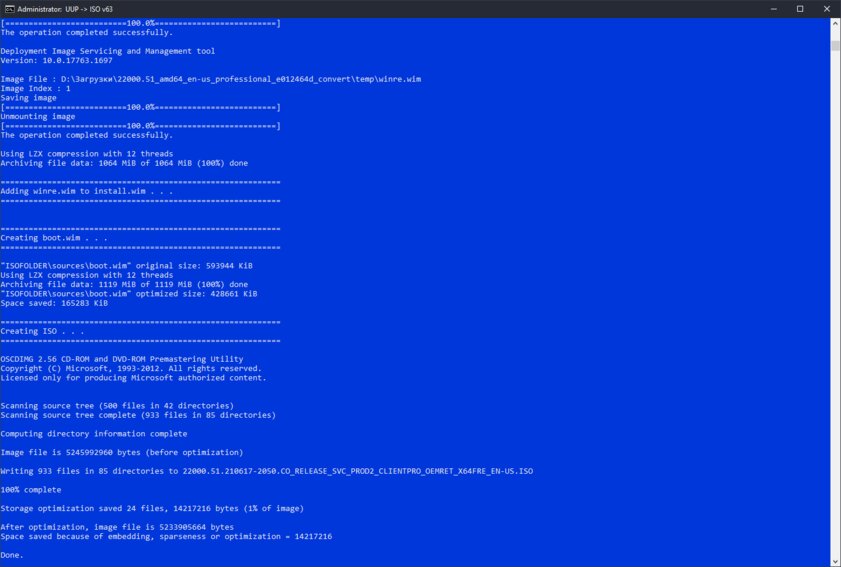
Task: Click the 'Copyright (C) Microsoft, 1993-2012' line
Action: tap(131, 369)
